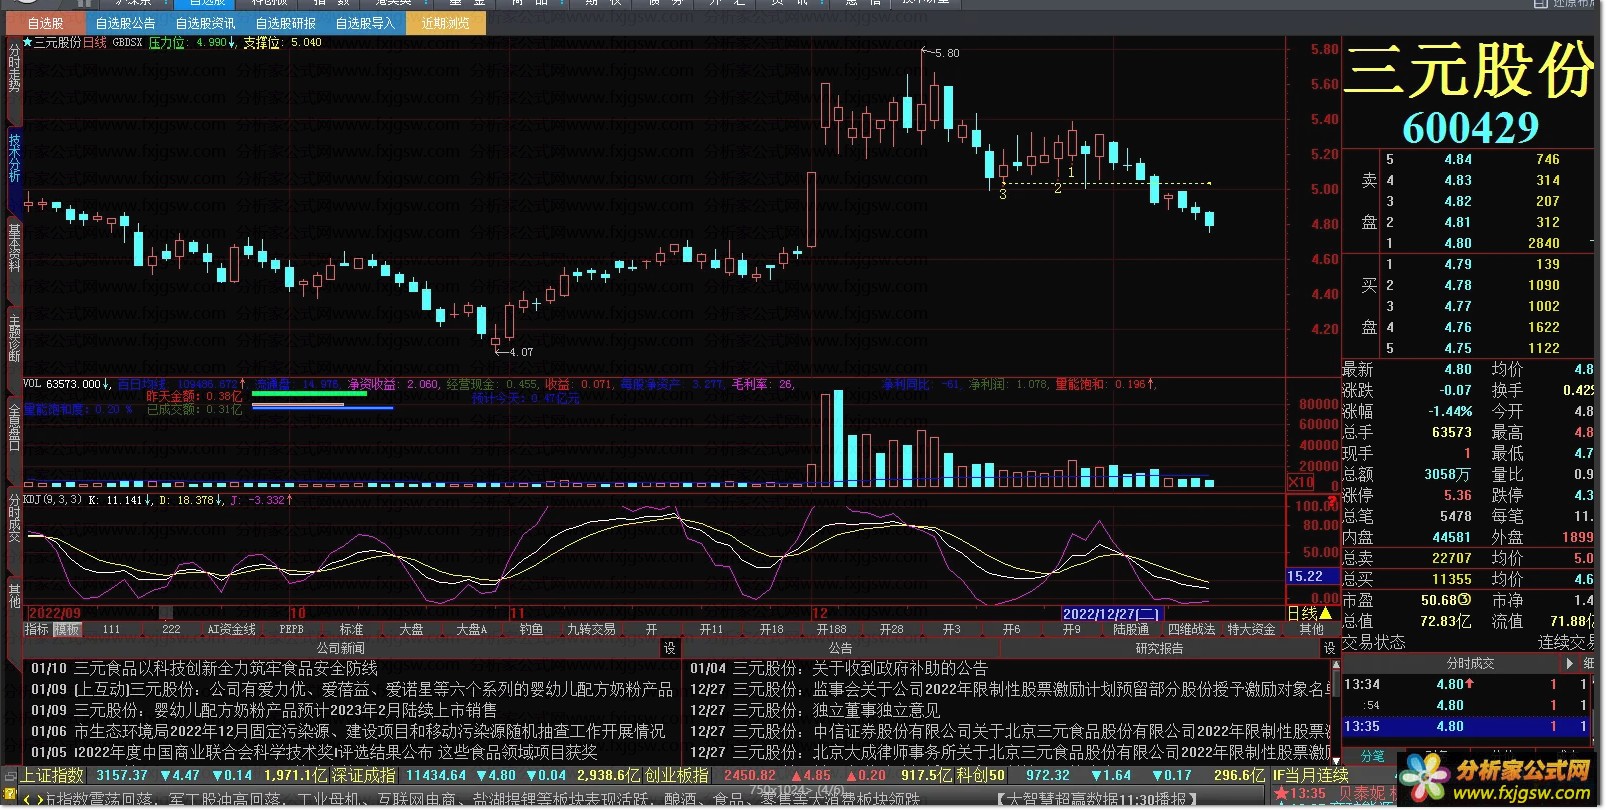Open announcement 关于收到政府补助的公告

pos(899,668)
